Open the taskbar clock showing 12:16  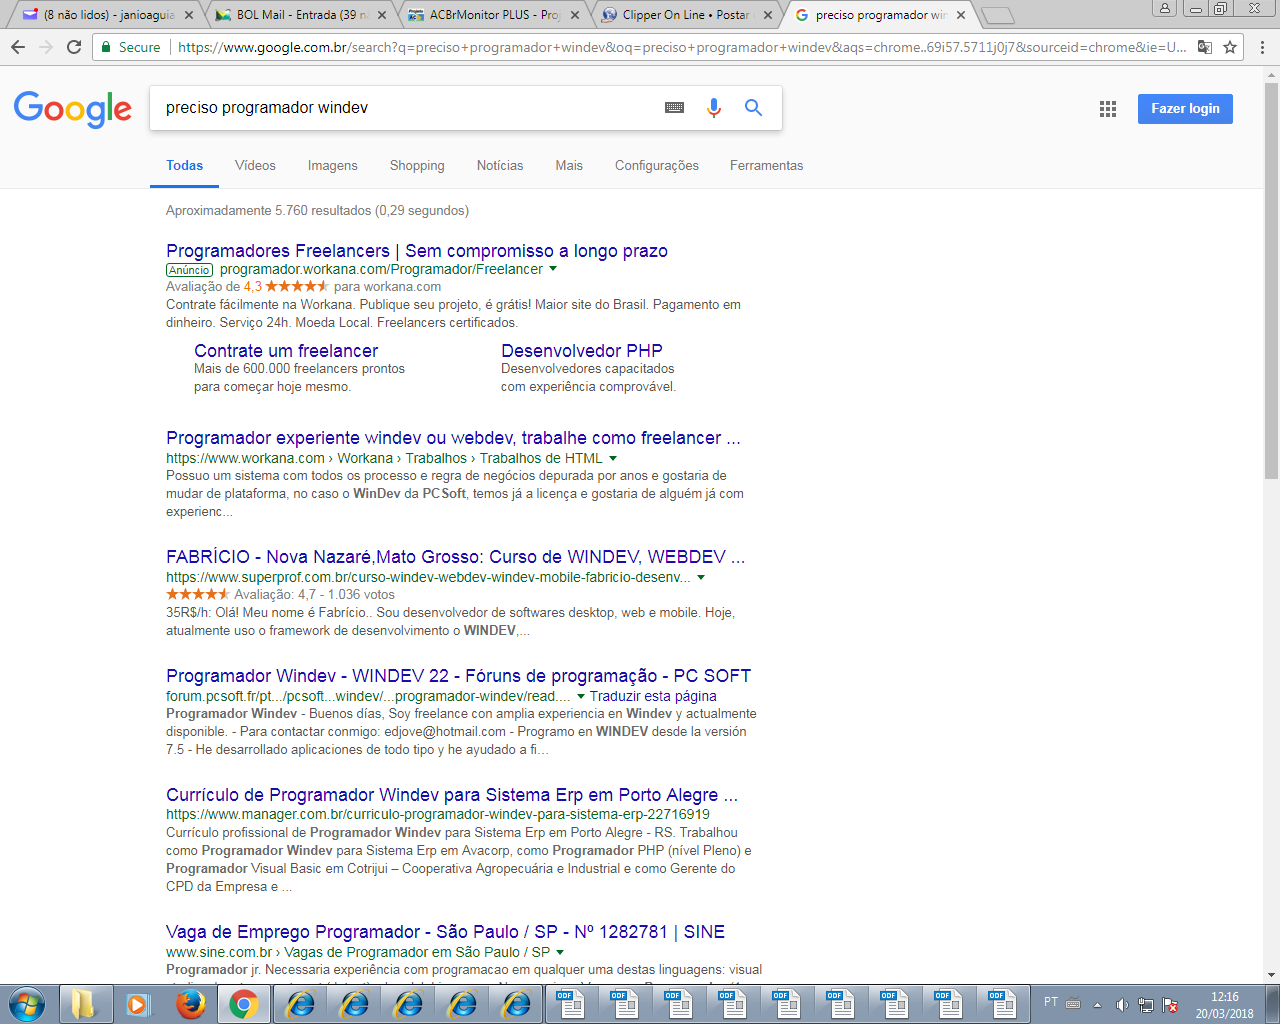coord(1224,1005)
